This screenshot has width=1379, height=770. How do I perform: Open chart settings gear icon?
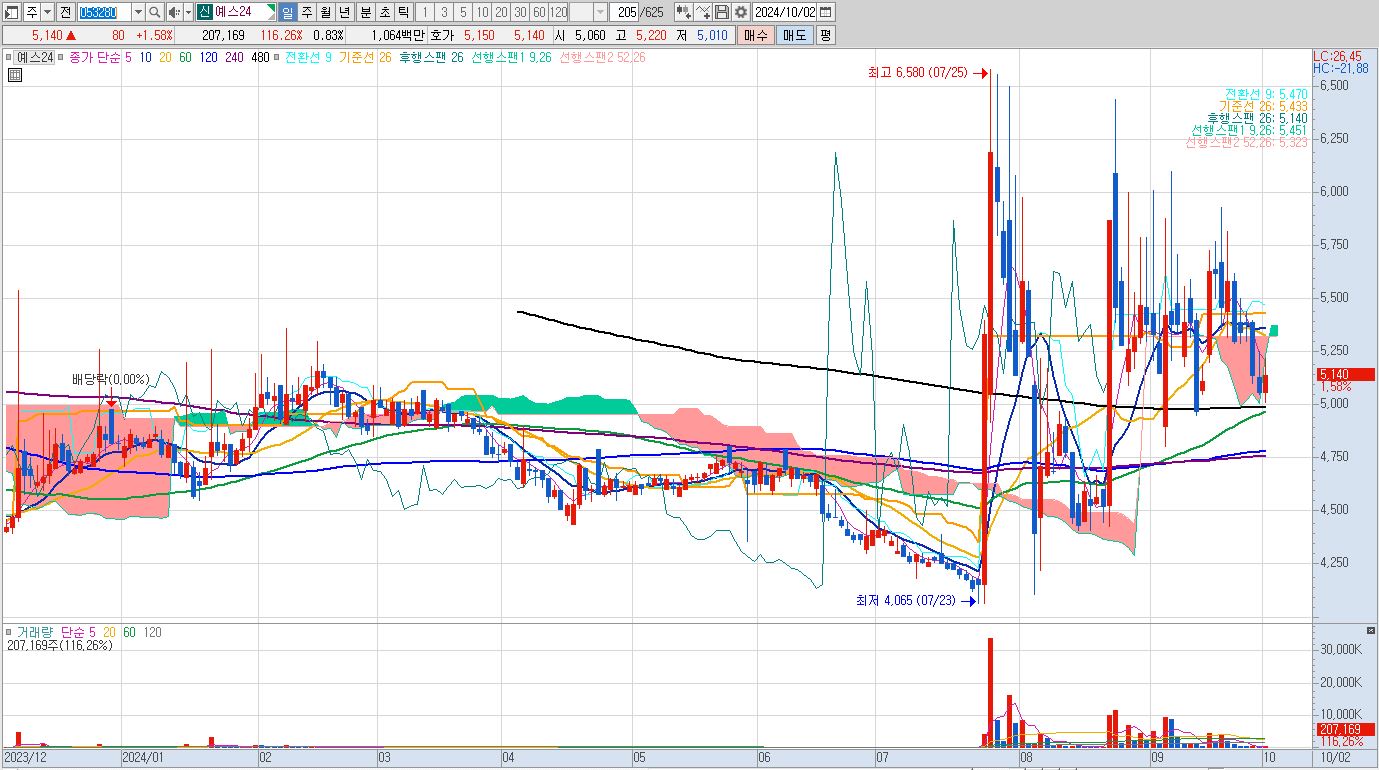(740, 12)
